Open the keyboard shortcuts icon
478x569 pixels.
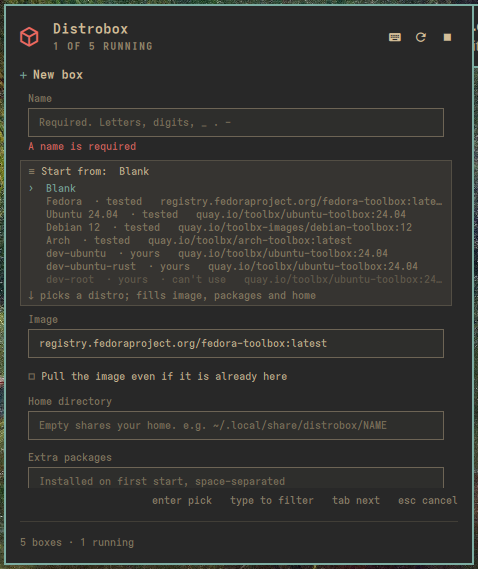(x=395, y=37)
